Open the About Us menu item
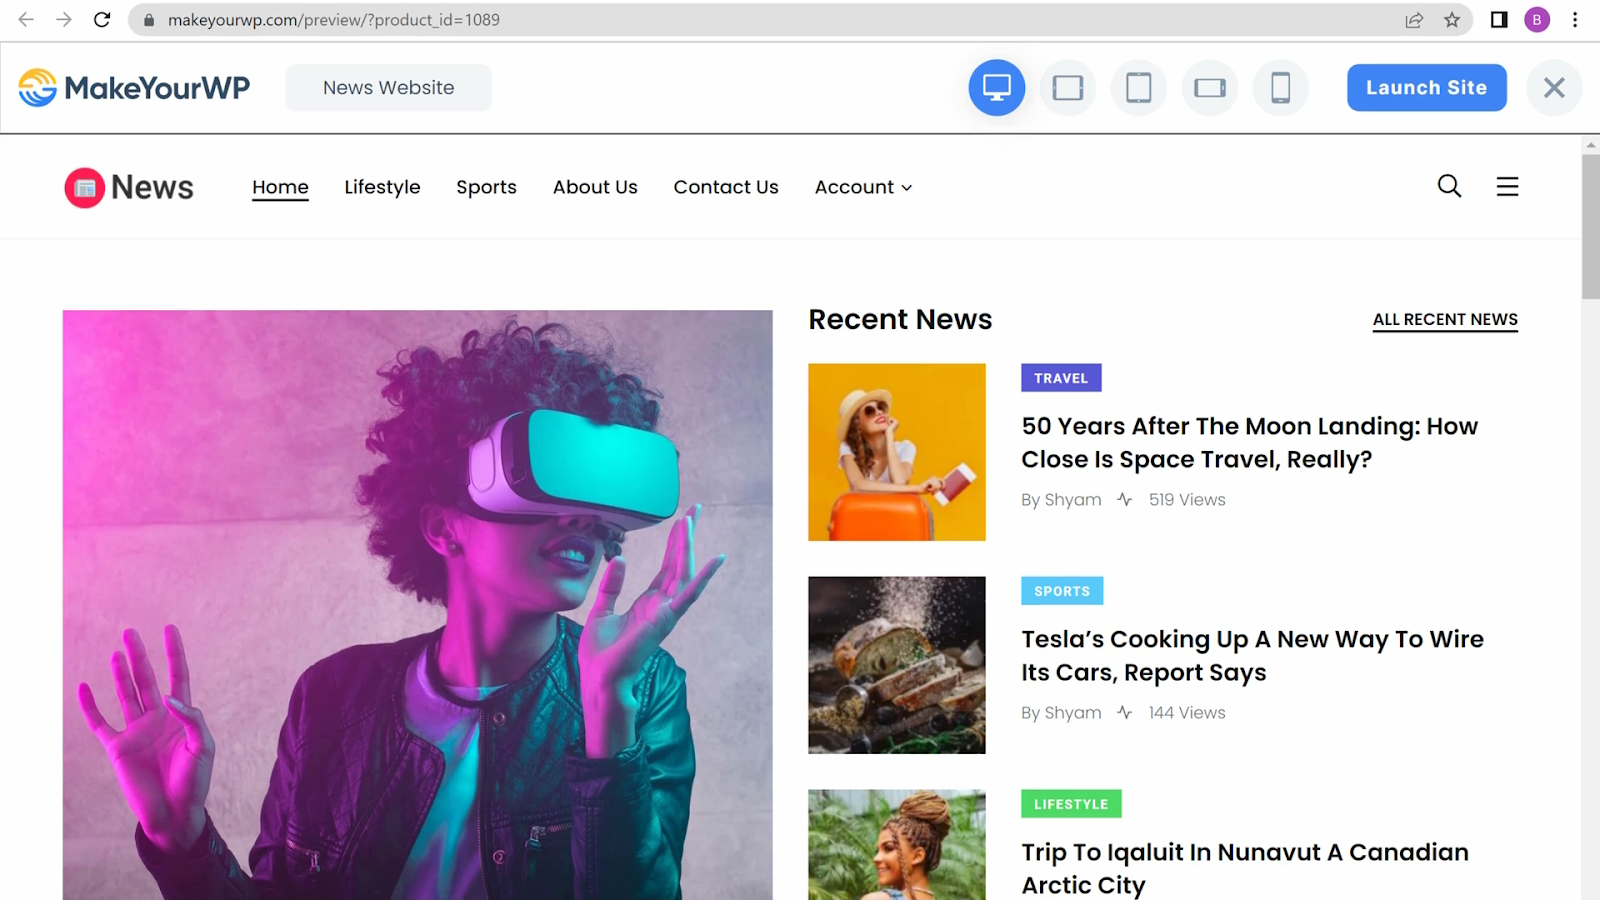The height and width of the screenshot is (900, 1600). point(595,187)
